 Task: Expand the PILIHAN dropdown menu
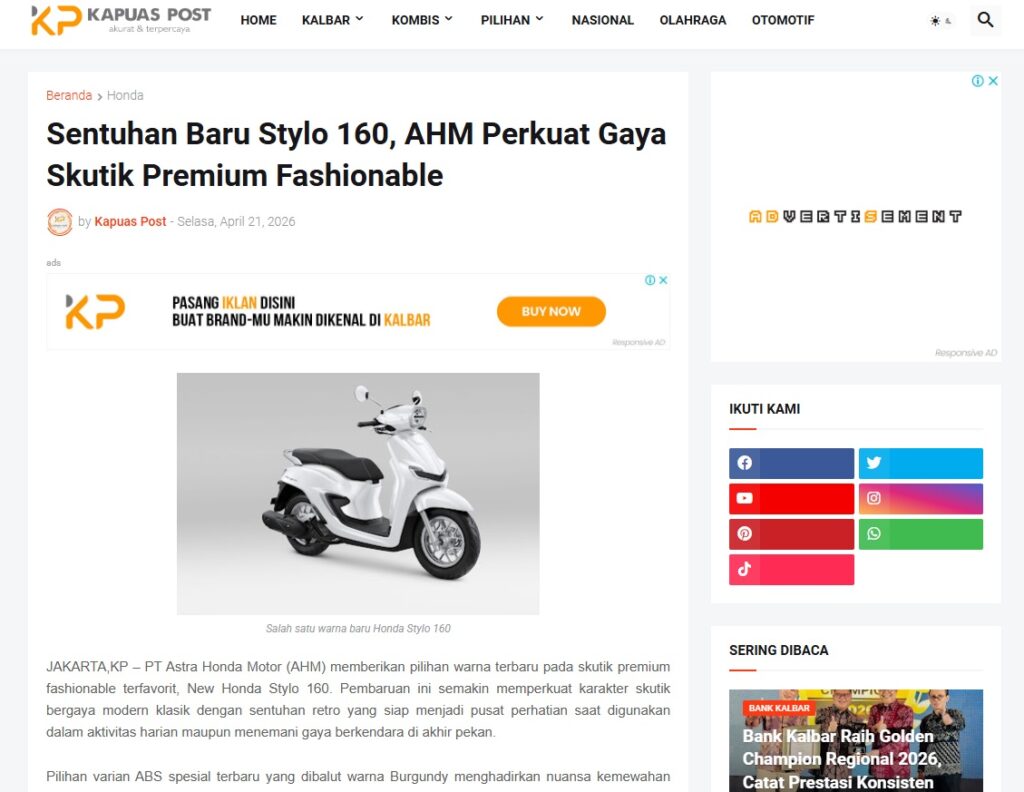click(512, 20)
